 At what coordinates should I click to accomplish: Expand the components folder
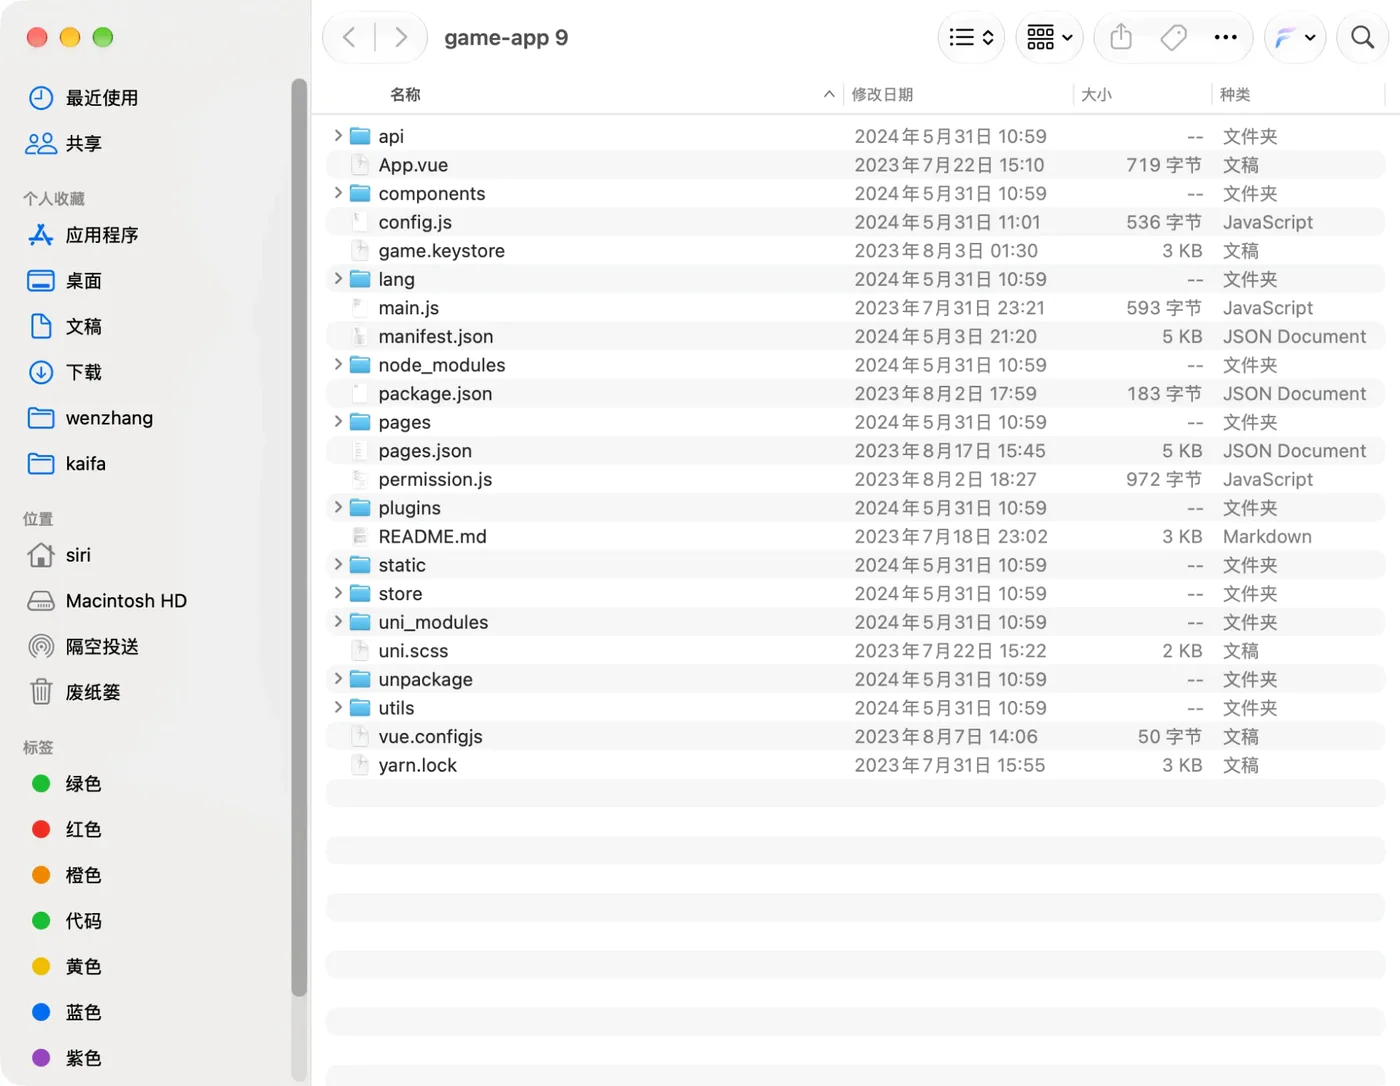tap(338, 193)
